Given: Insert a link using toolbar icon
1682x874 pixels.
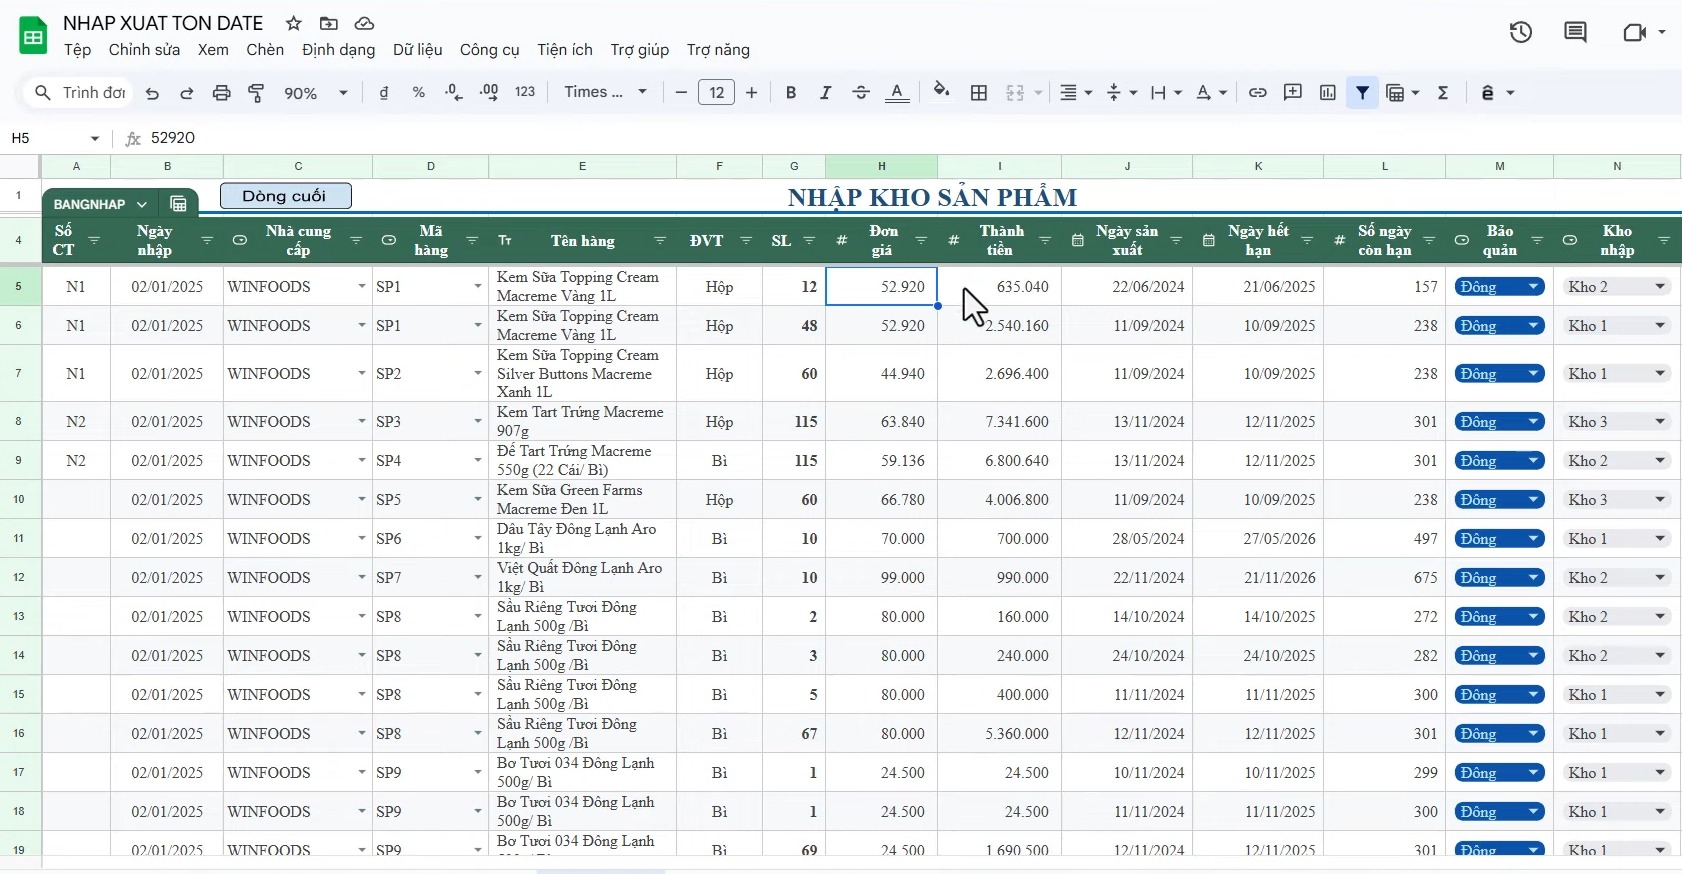Looking at the screenshot, I should [x=1257, y=93].
